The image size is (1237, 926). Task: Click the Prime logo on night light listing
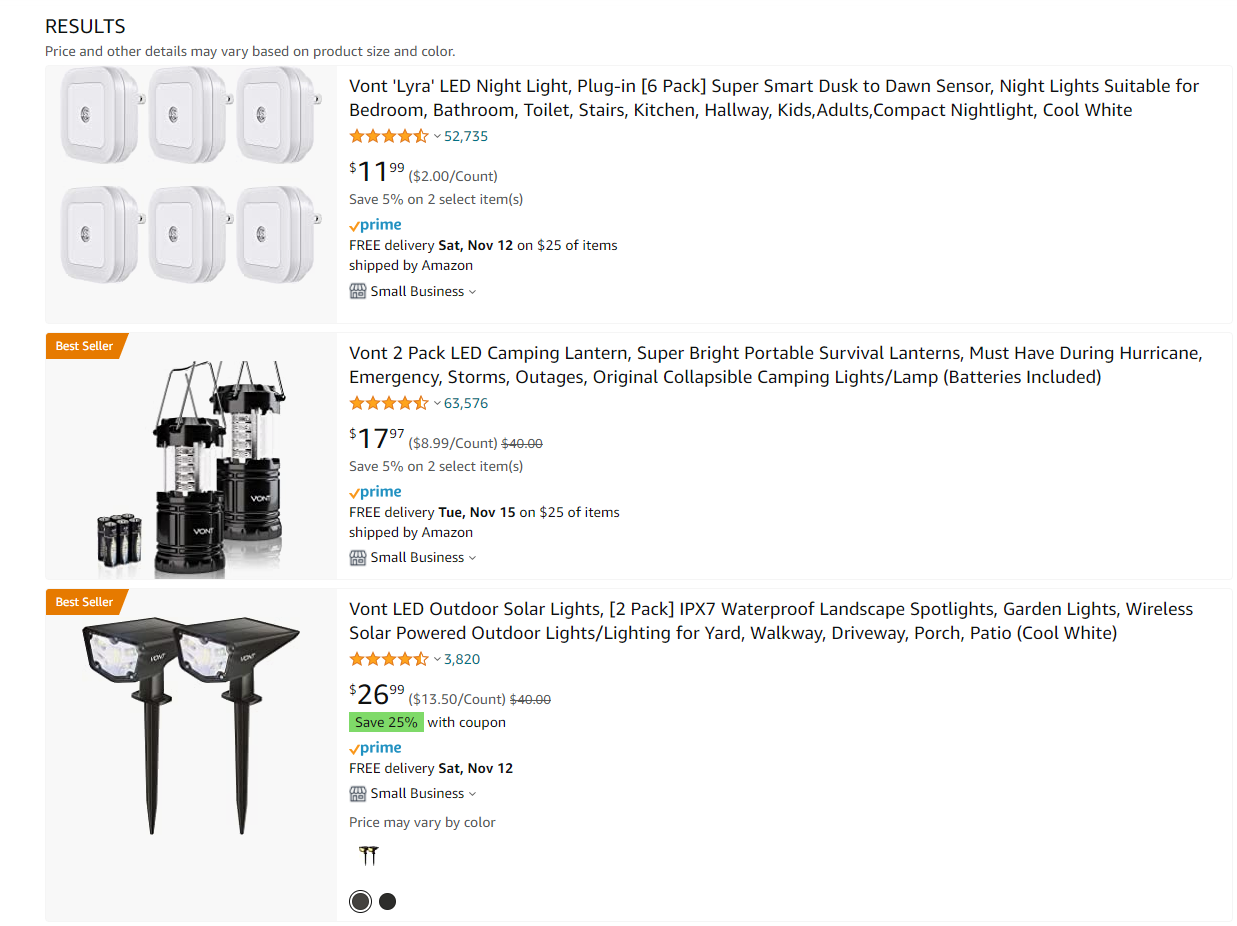click(375, 225)
